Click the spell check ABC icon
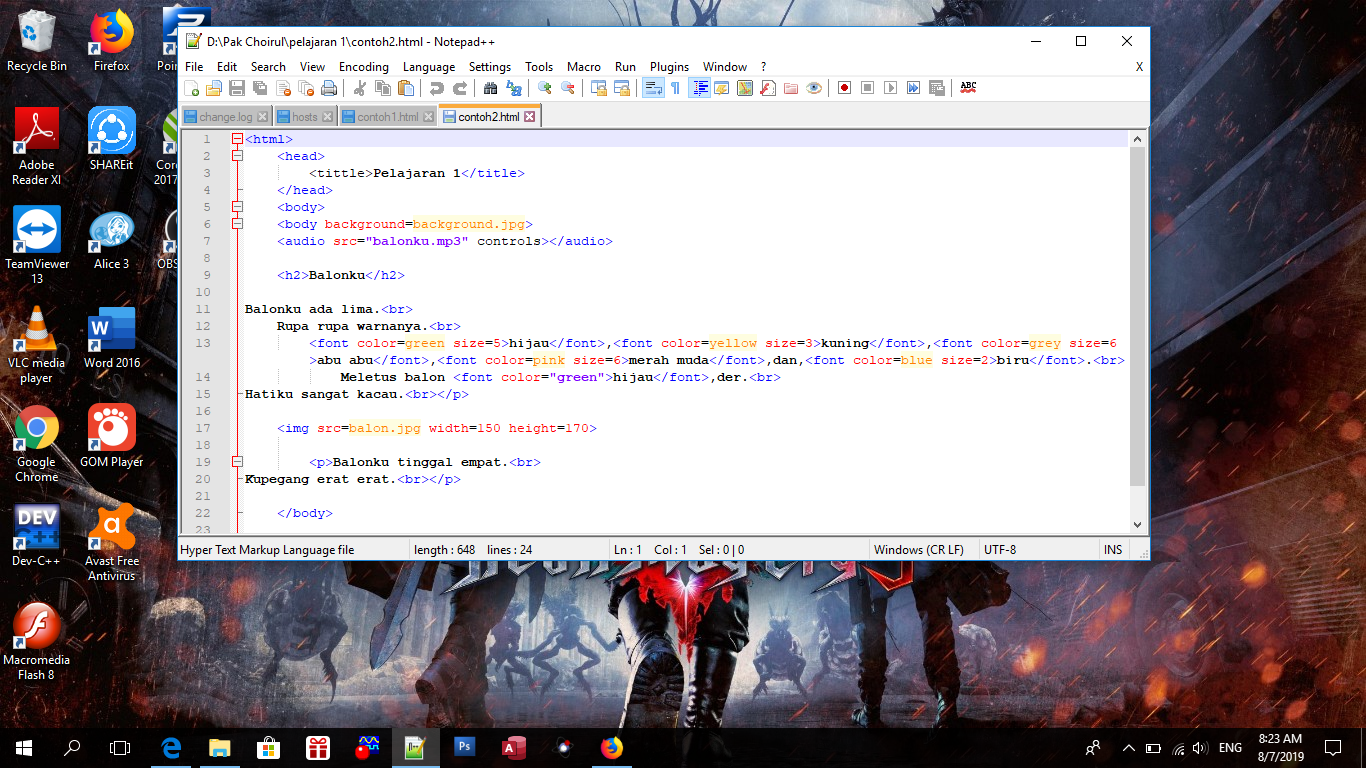The width and height of the screenshot is (1366, 768). [968, 88]
